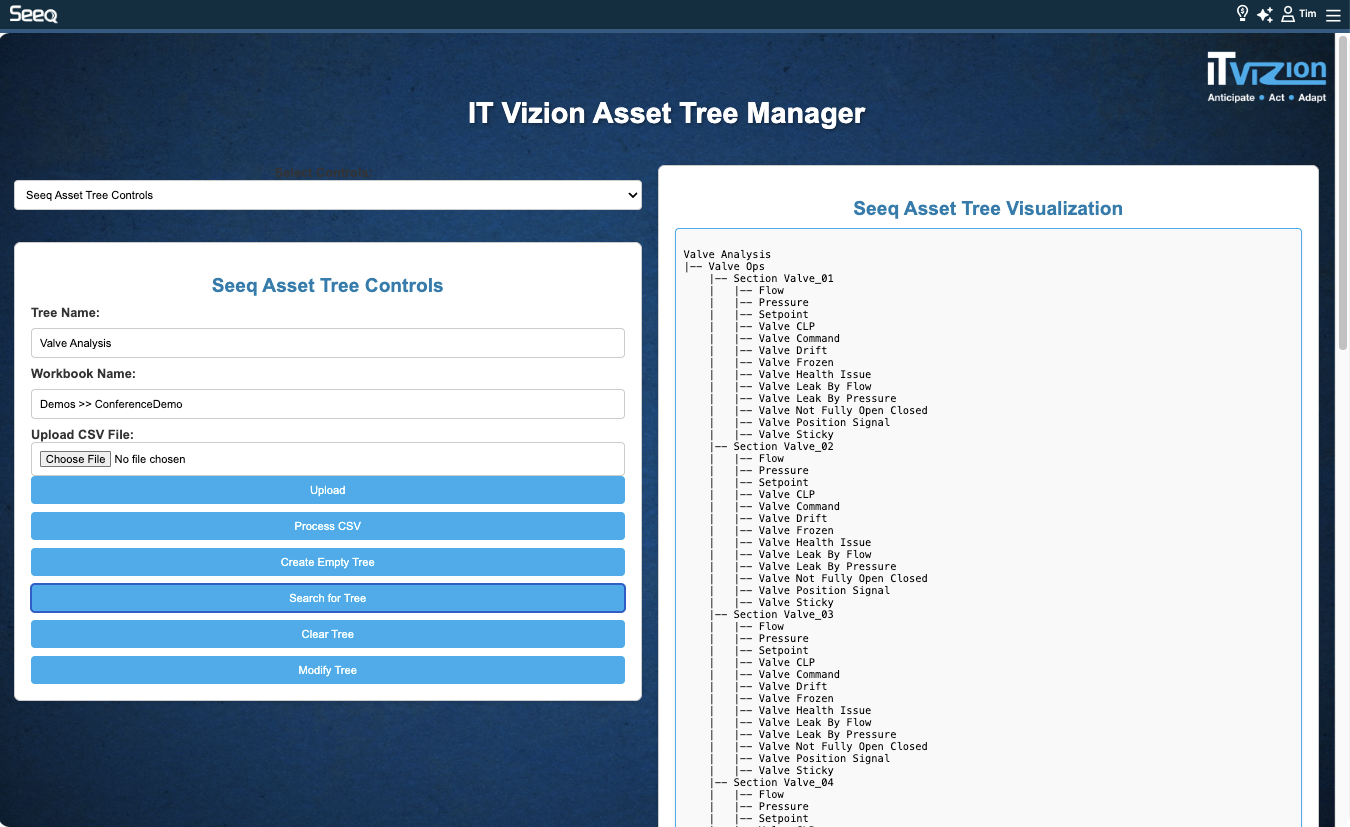Select Section Valve_01 in the tree

click(783, 279)
